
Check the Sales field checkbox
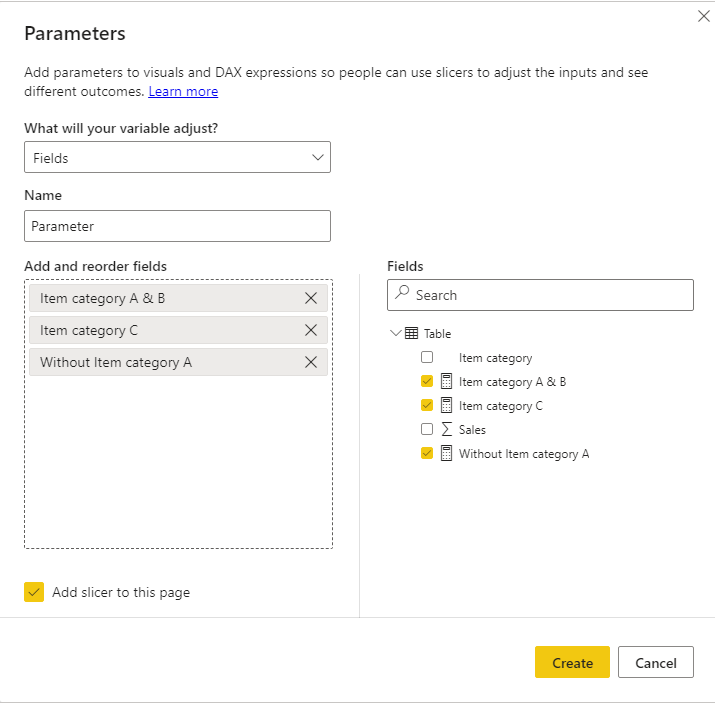(427, 429)
